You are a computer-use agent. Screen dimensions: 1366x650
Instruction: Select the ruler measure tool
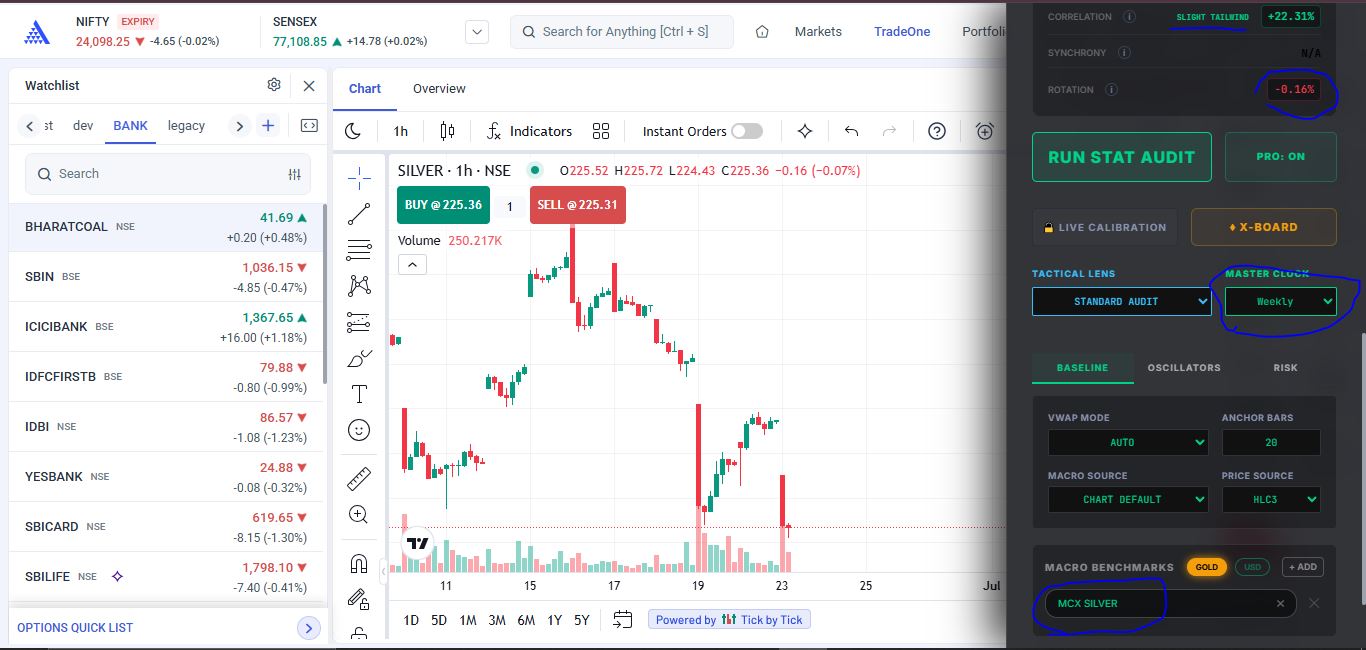359,478
